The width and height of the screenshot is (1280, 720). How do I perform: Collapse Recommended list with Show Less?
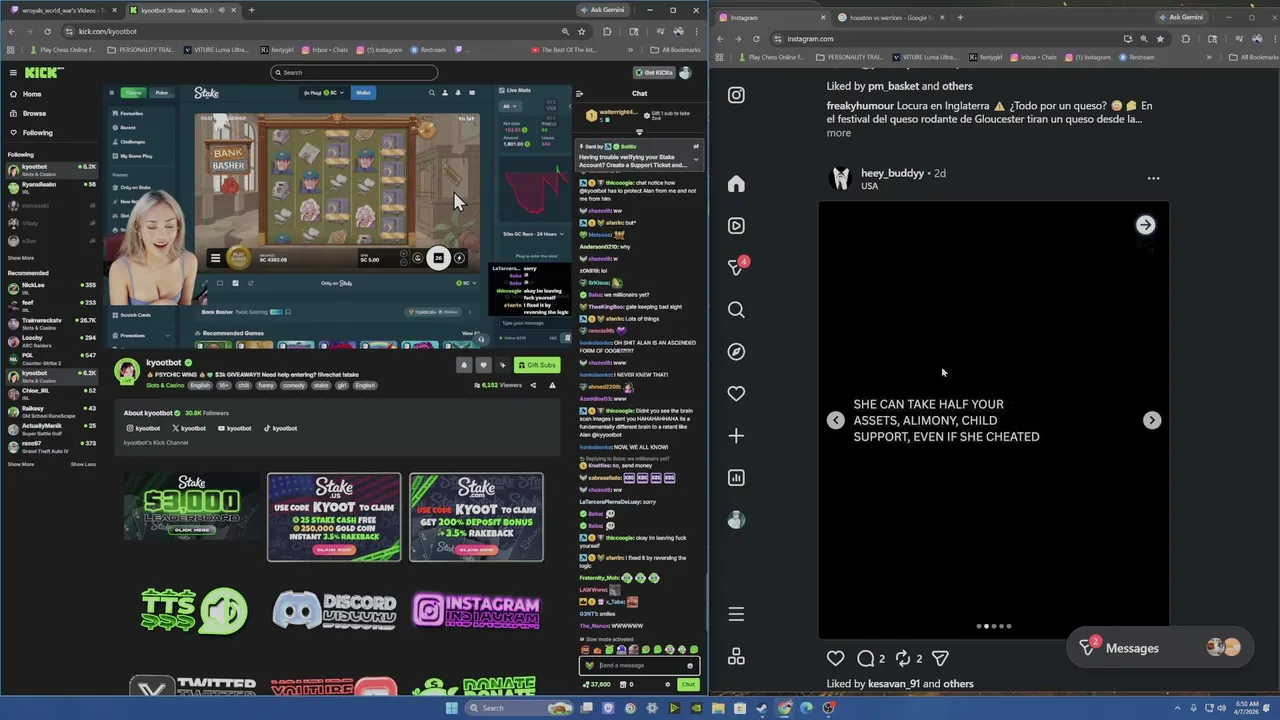83,464
